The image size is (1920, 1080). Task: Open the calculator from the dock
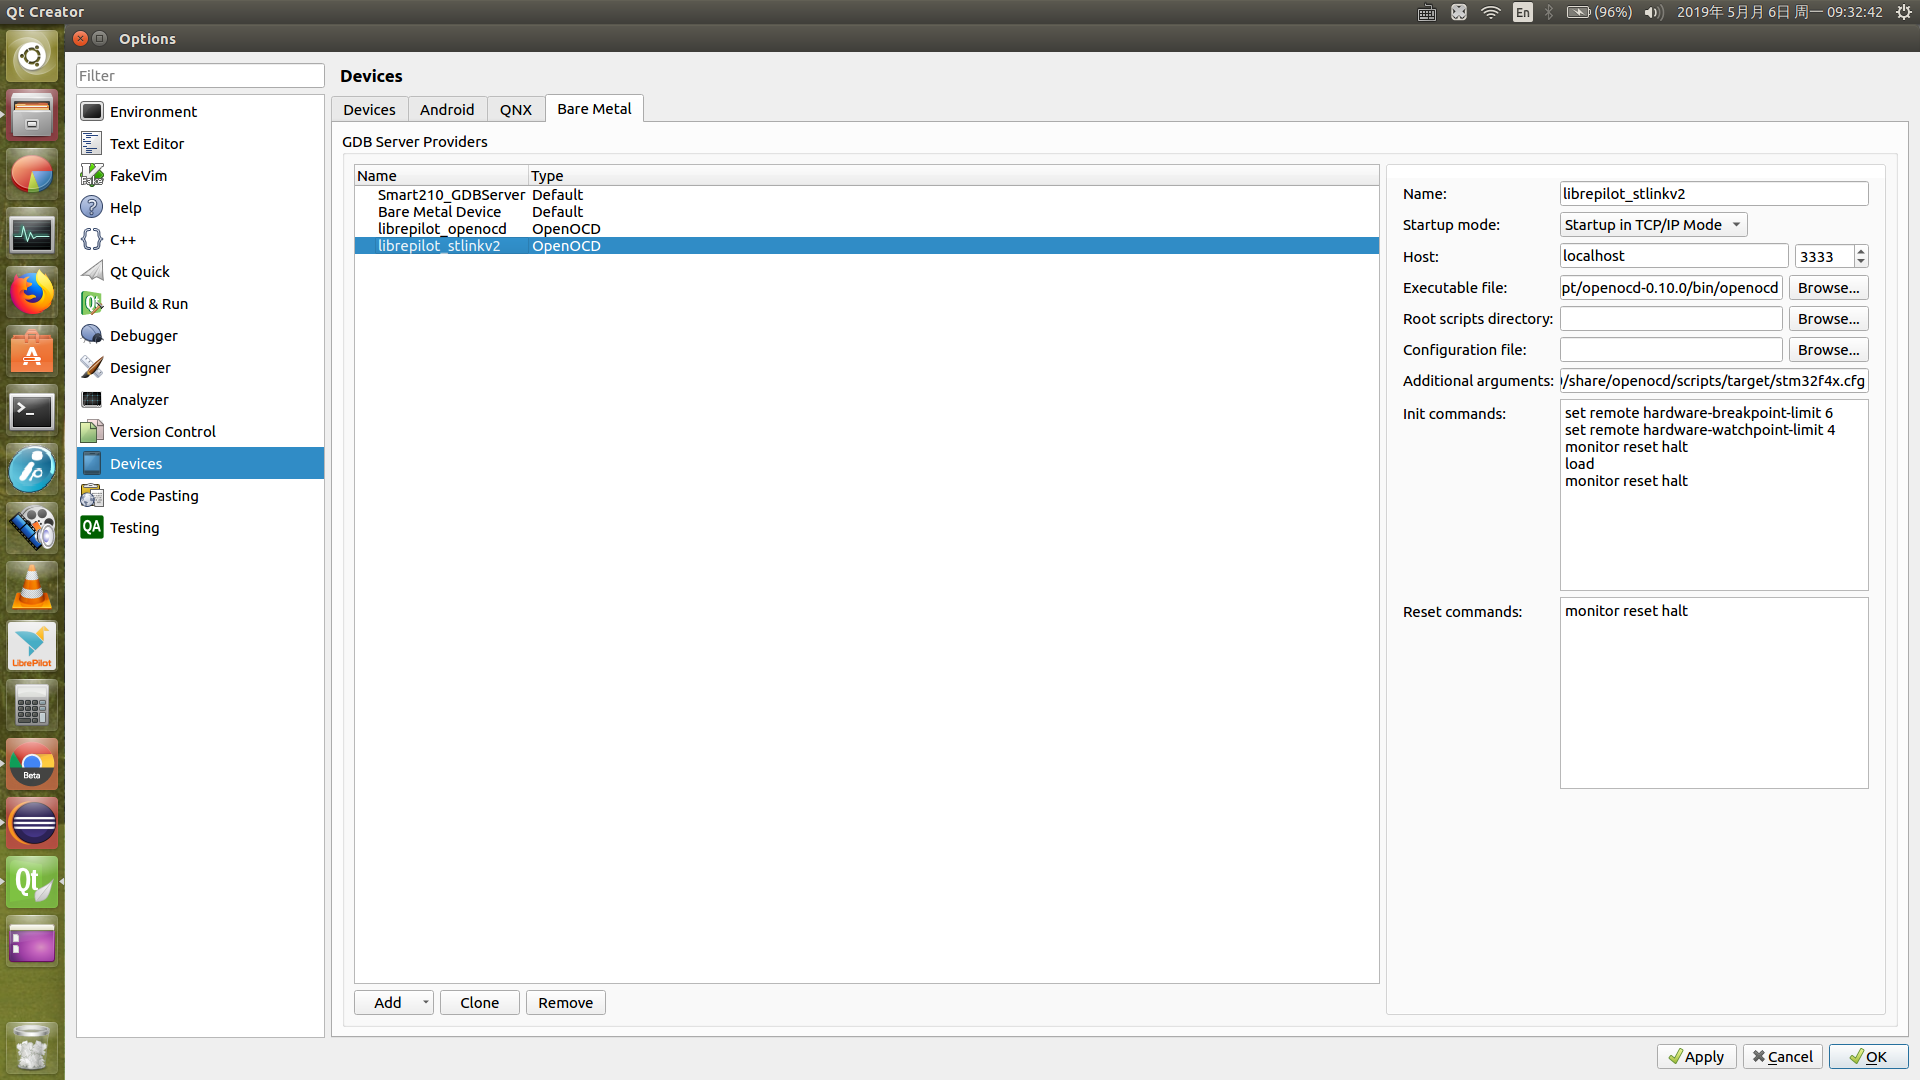point(32,705)
